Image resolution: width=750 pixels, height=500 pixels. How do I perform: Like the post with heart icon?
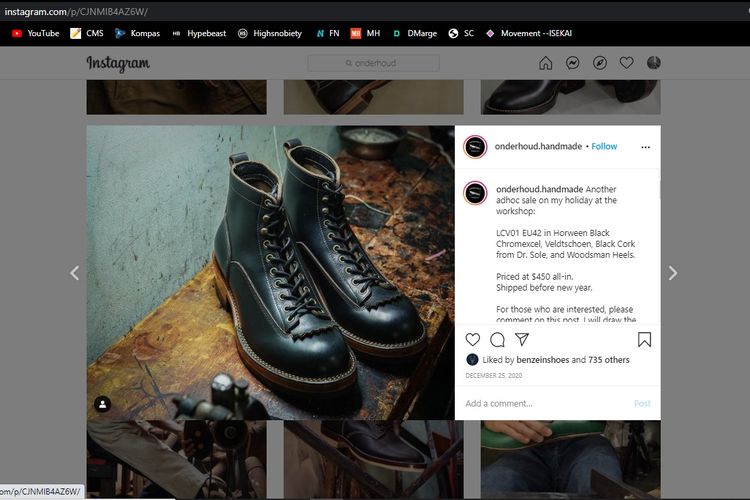[x=473, y=340]
